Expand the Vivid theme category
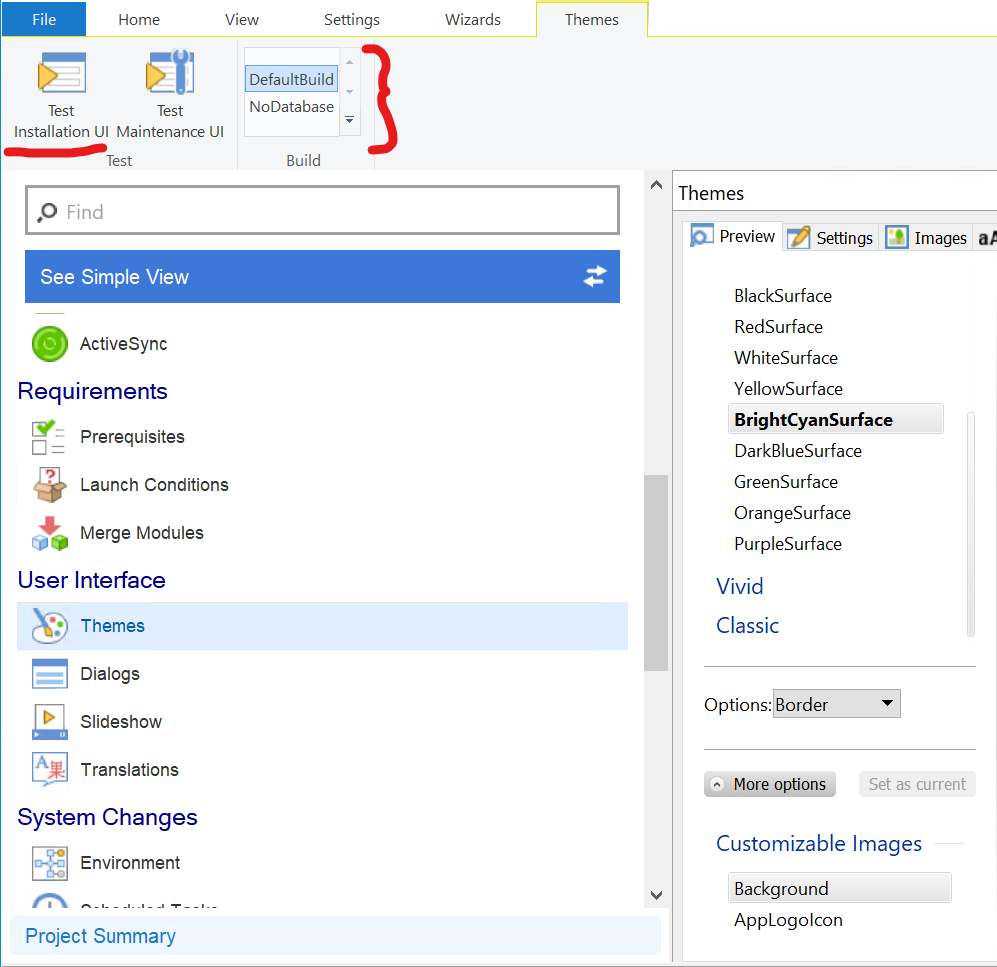 pyautogui.click(x=740, y=586)
